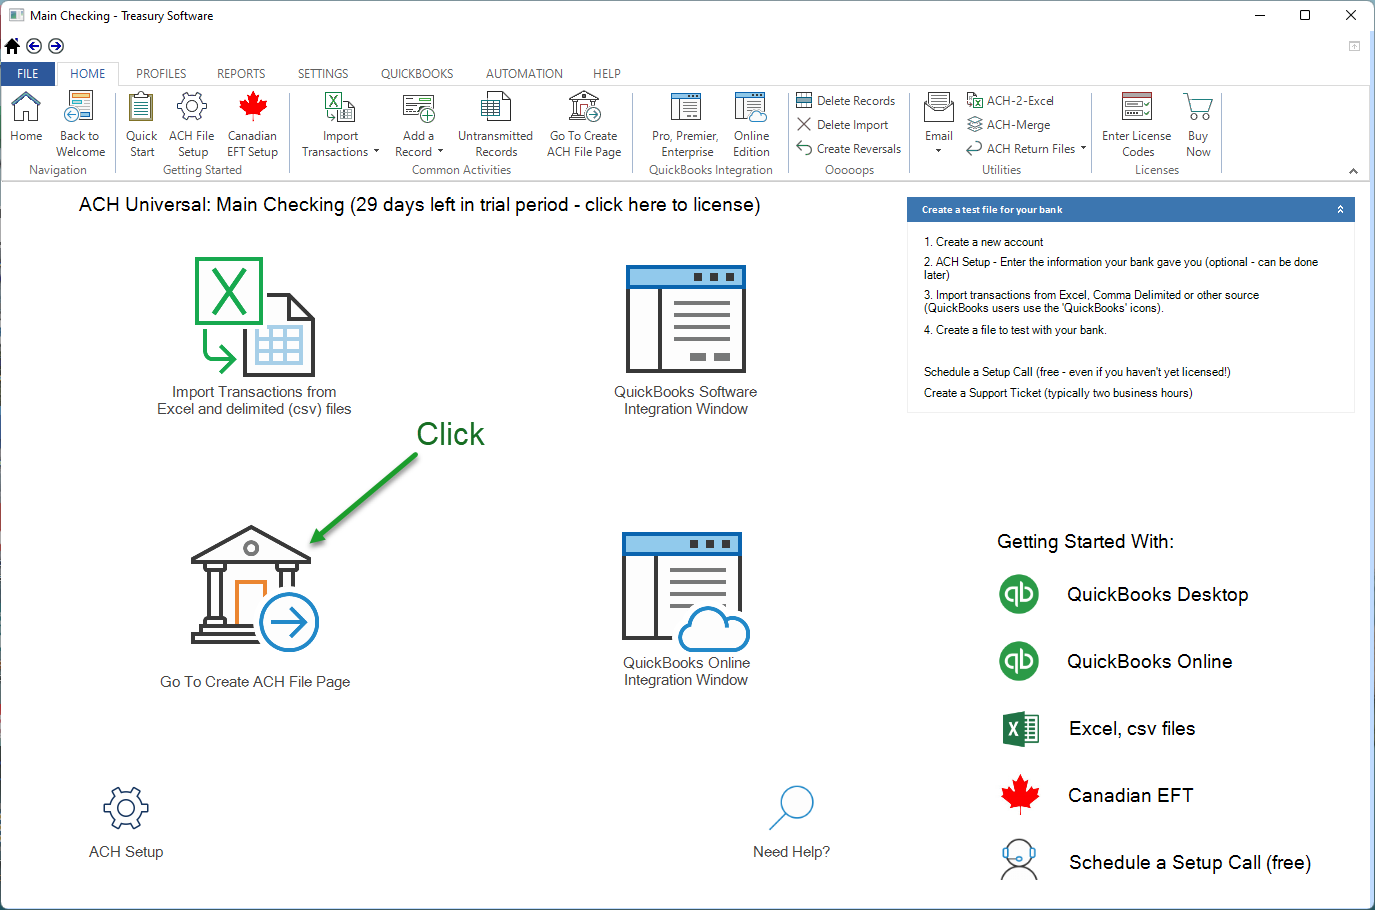
Task: Click forward arrow in quick access bar
Action: point(56,46)
